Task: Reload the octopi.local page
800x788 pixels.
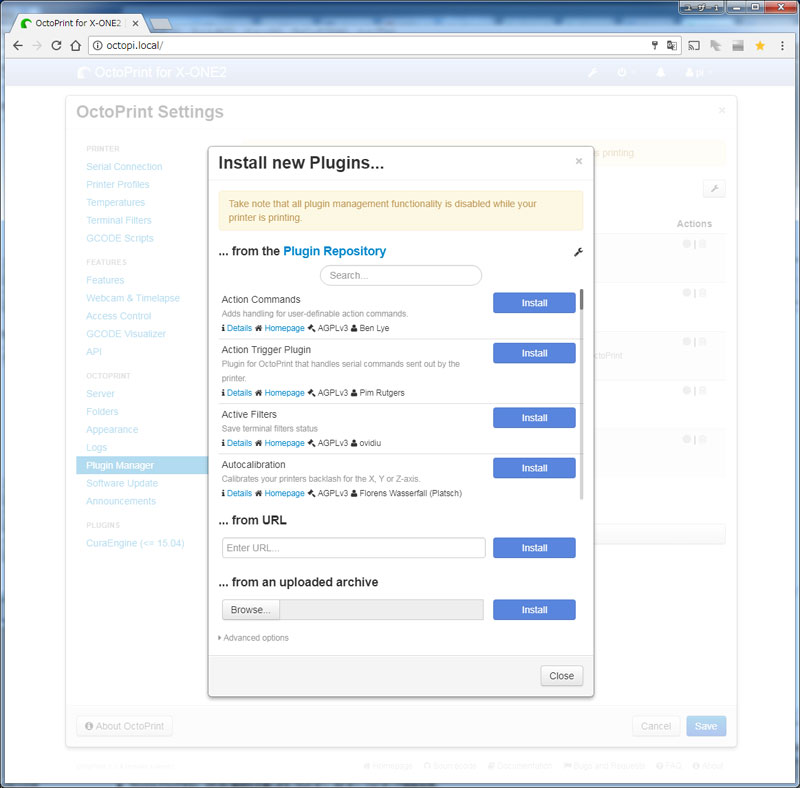Action: coord(56,45)
